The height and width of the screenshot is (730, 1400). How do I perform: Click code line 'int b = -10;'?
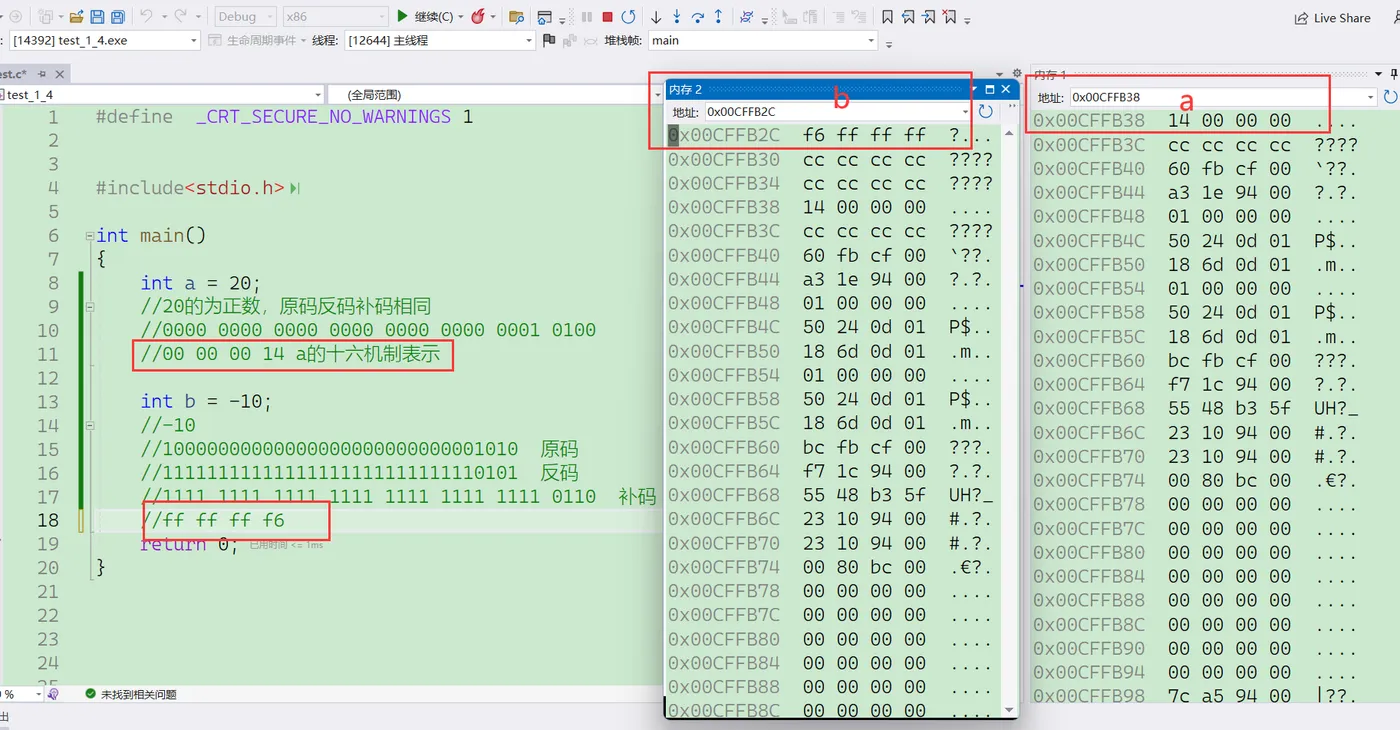point(206,401)
